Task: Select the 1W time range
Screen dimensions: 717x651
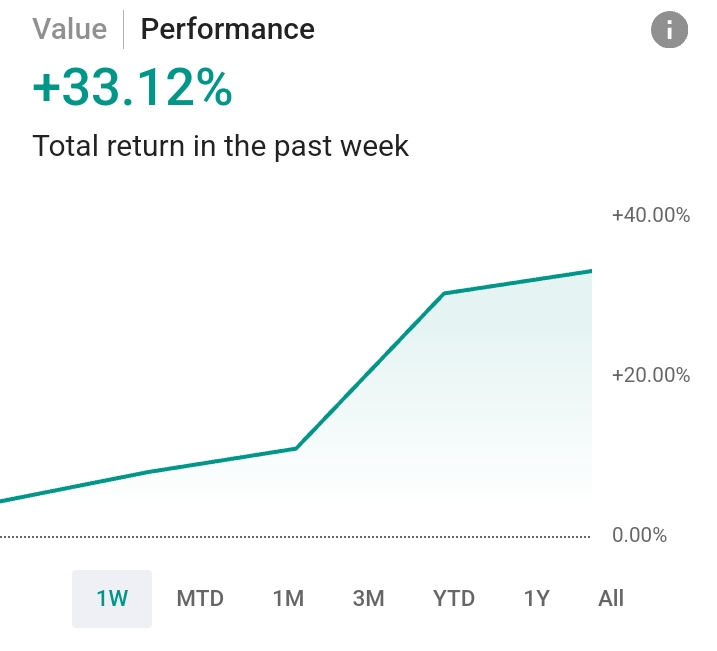Action: click(x=112, y=599)
